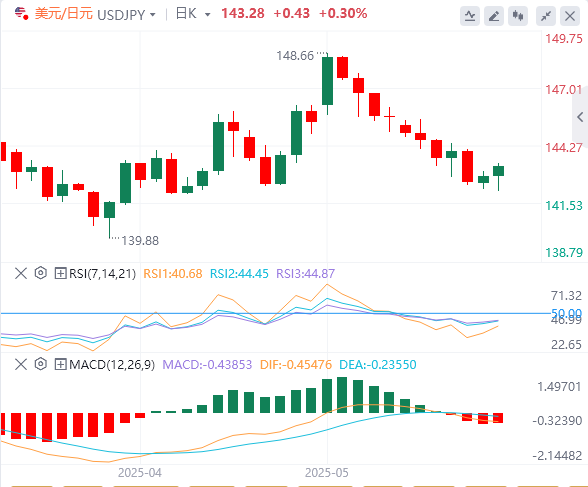Click the 148.66 high candlestick
The image size is (588, 487).
pyautogui.click(x=327, y=81)
